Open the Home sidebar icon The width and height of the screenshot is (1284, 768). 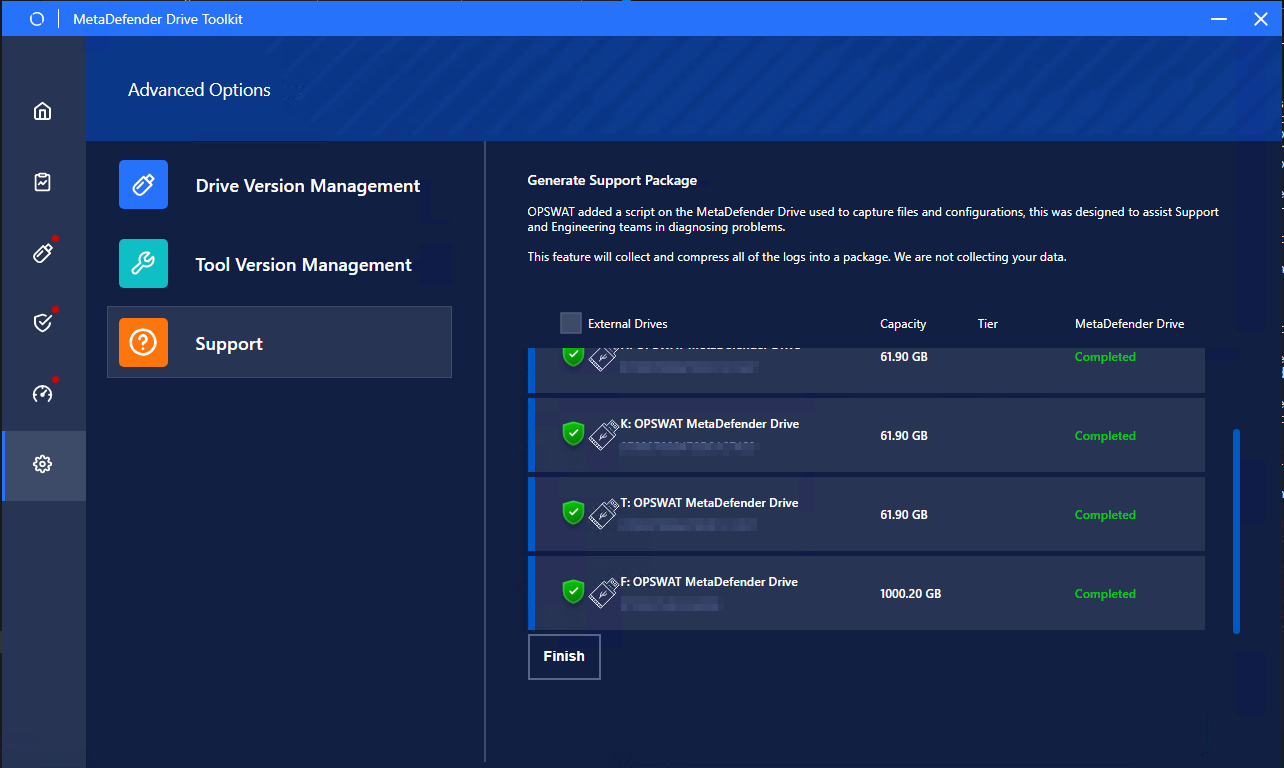(x=42, y=111)
